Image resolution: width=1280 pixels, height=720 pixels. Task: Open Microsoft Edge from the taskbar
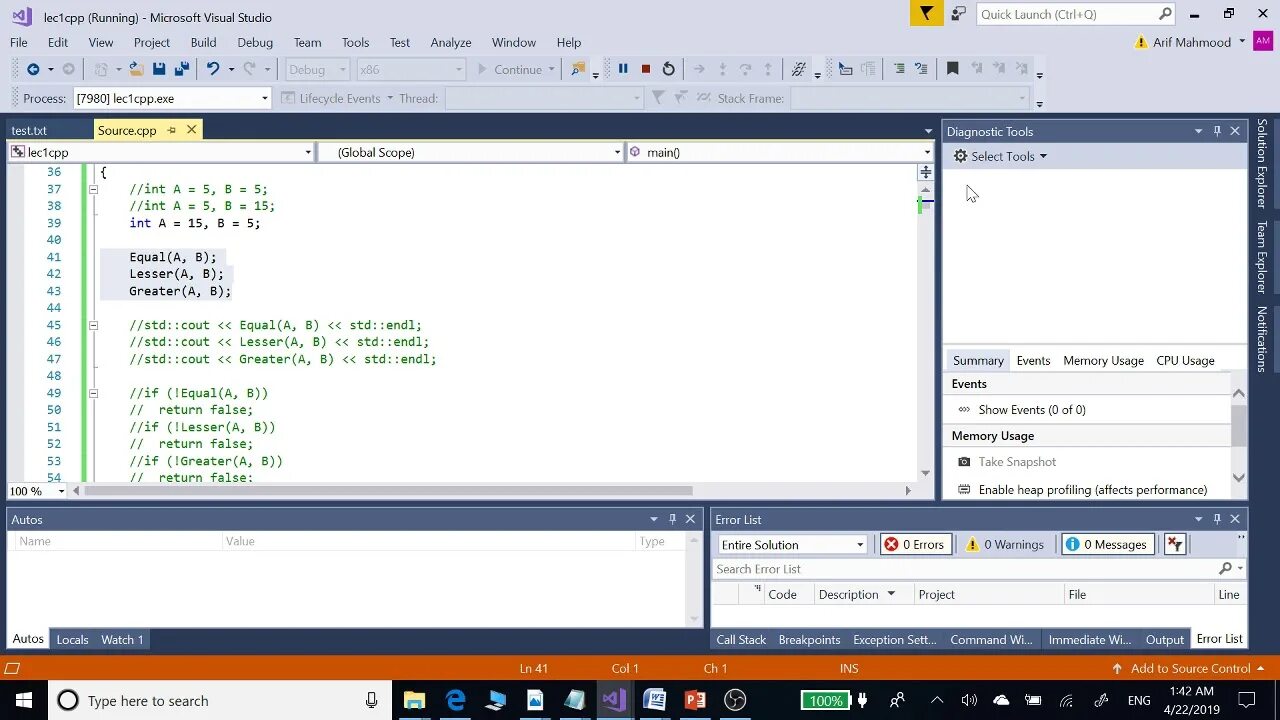455,700
